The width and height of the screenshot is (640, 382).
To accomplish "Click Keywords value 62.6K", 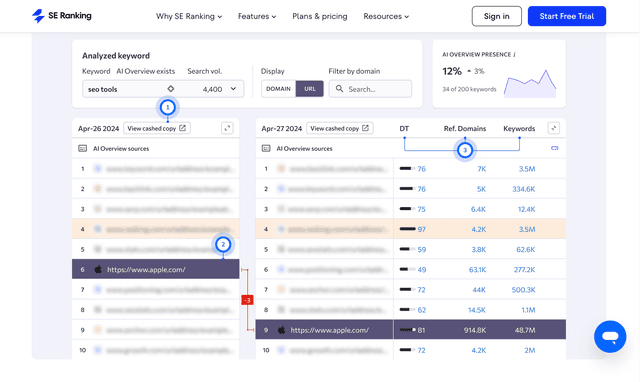I will [x=526, y=249].
